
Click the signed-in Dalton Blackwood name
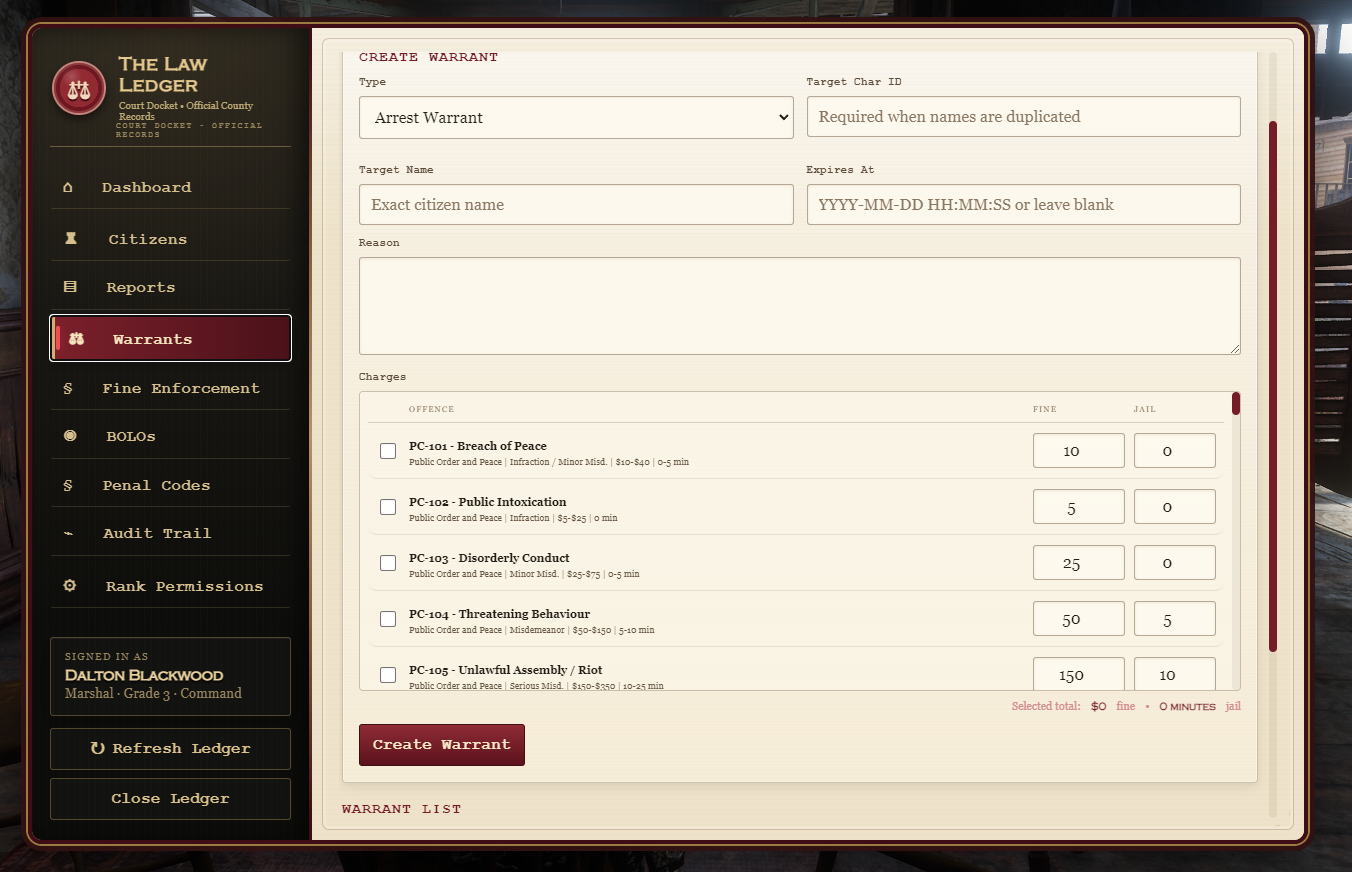(144, 675)
